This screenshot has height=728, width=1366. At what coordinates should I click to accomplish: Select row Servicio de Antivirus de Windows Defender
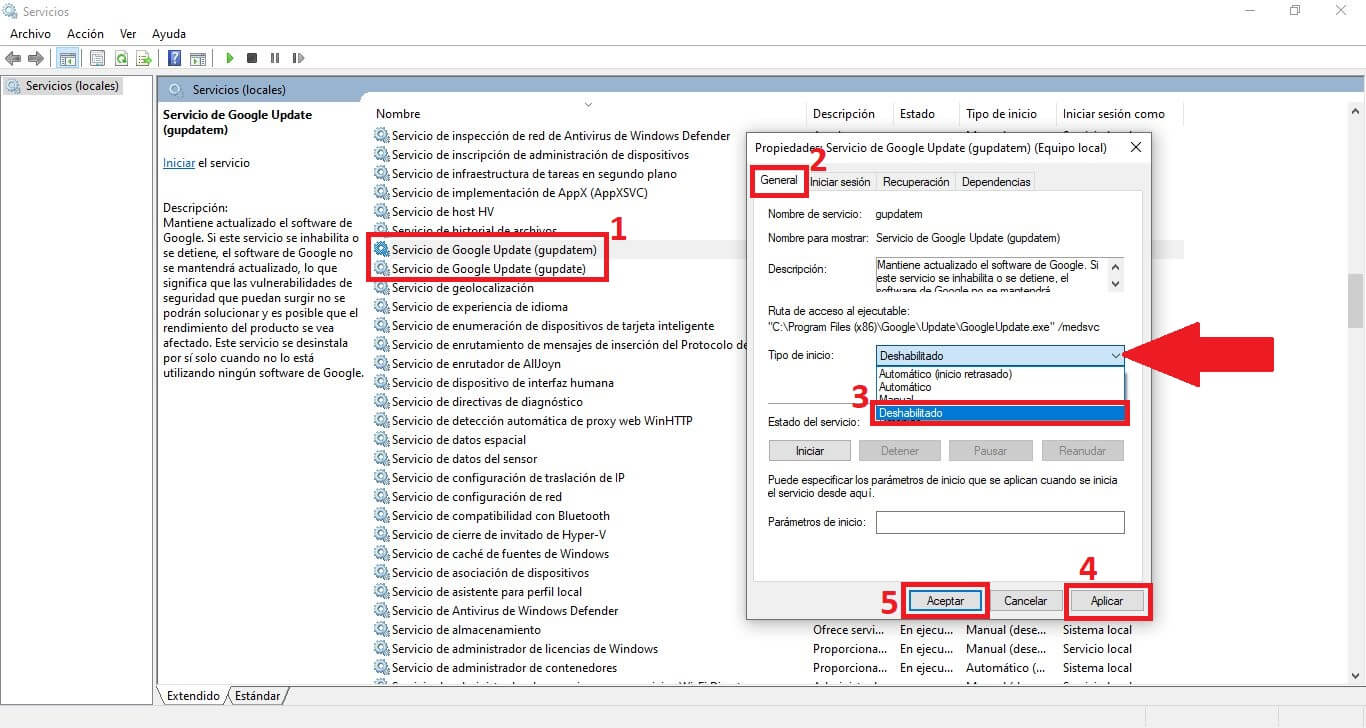[505, 611]
